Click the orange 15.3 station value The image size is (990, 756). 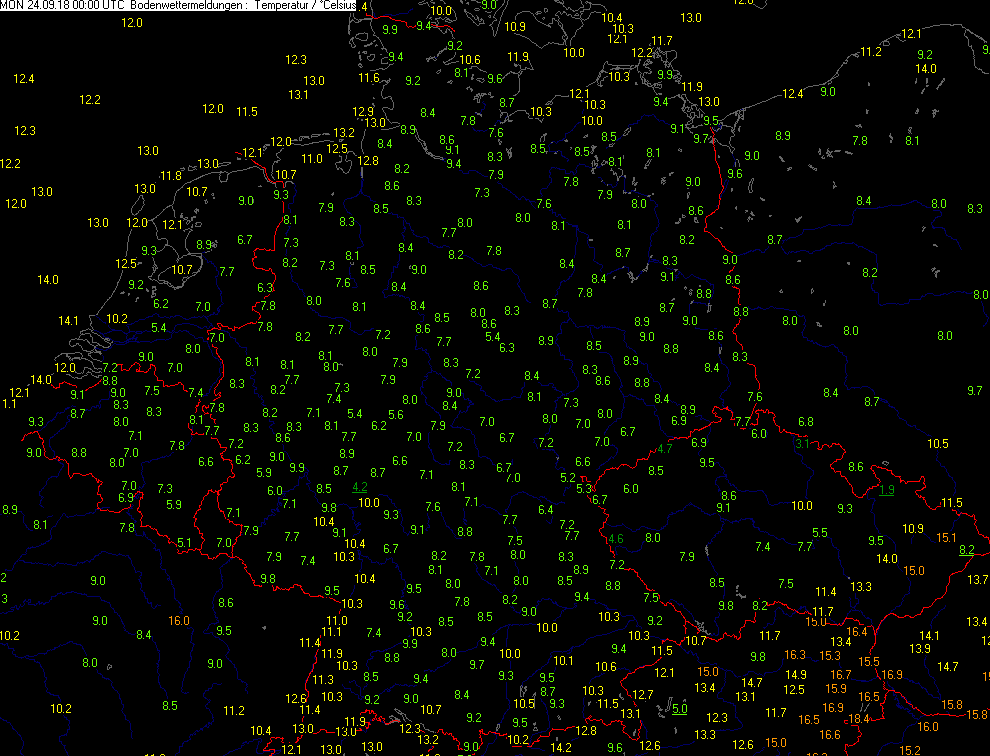830,655
